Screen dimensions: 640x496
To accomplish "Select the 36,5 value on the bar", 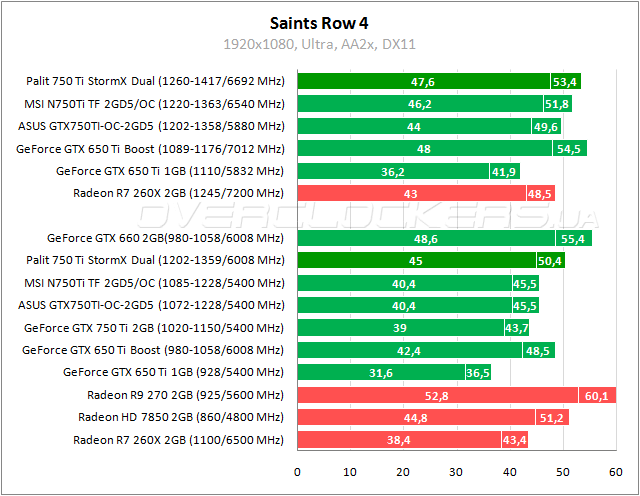I will click(x=478, y=373).
